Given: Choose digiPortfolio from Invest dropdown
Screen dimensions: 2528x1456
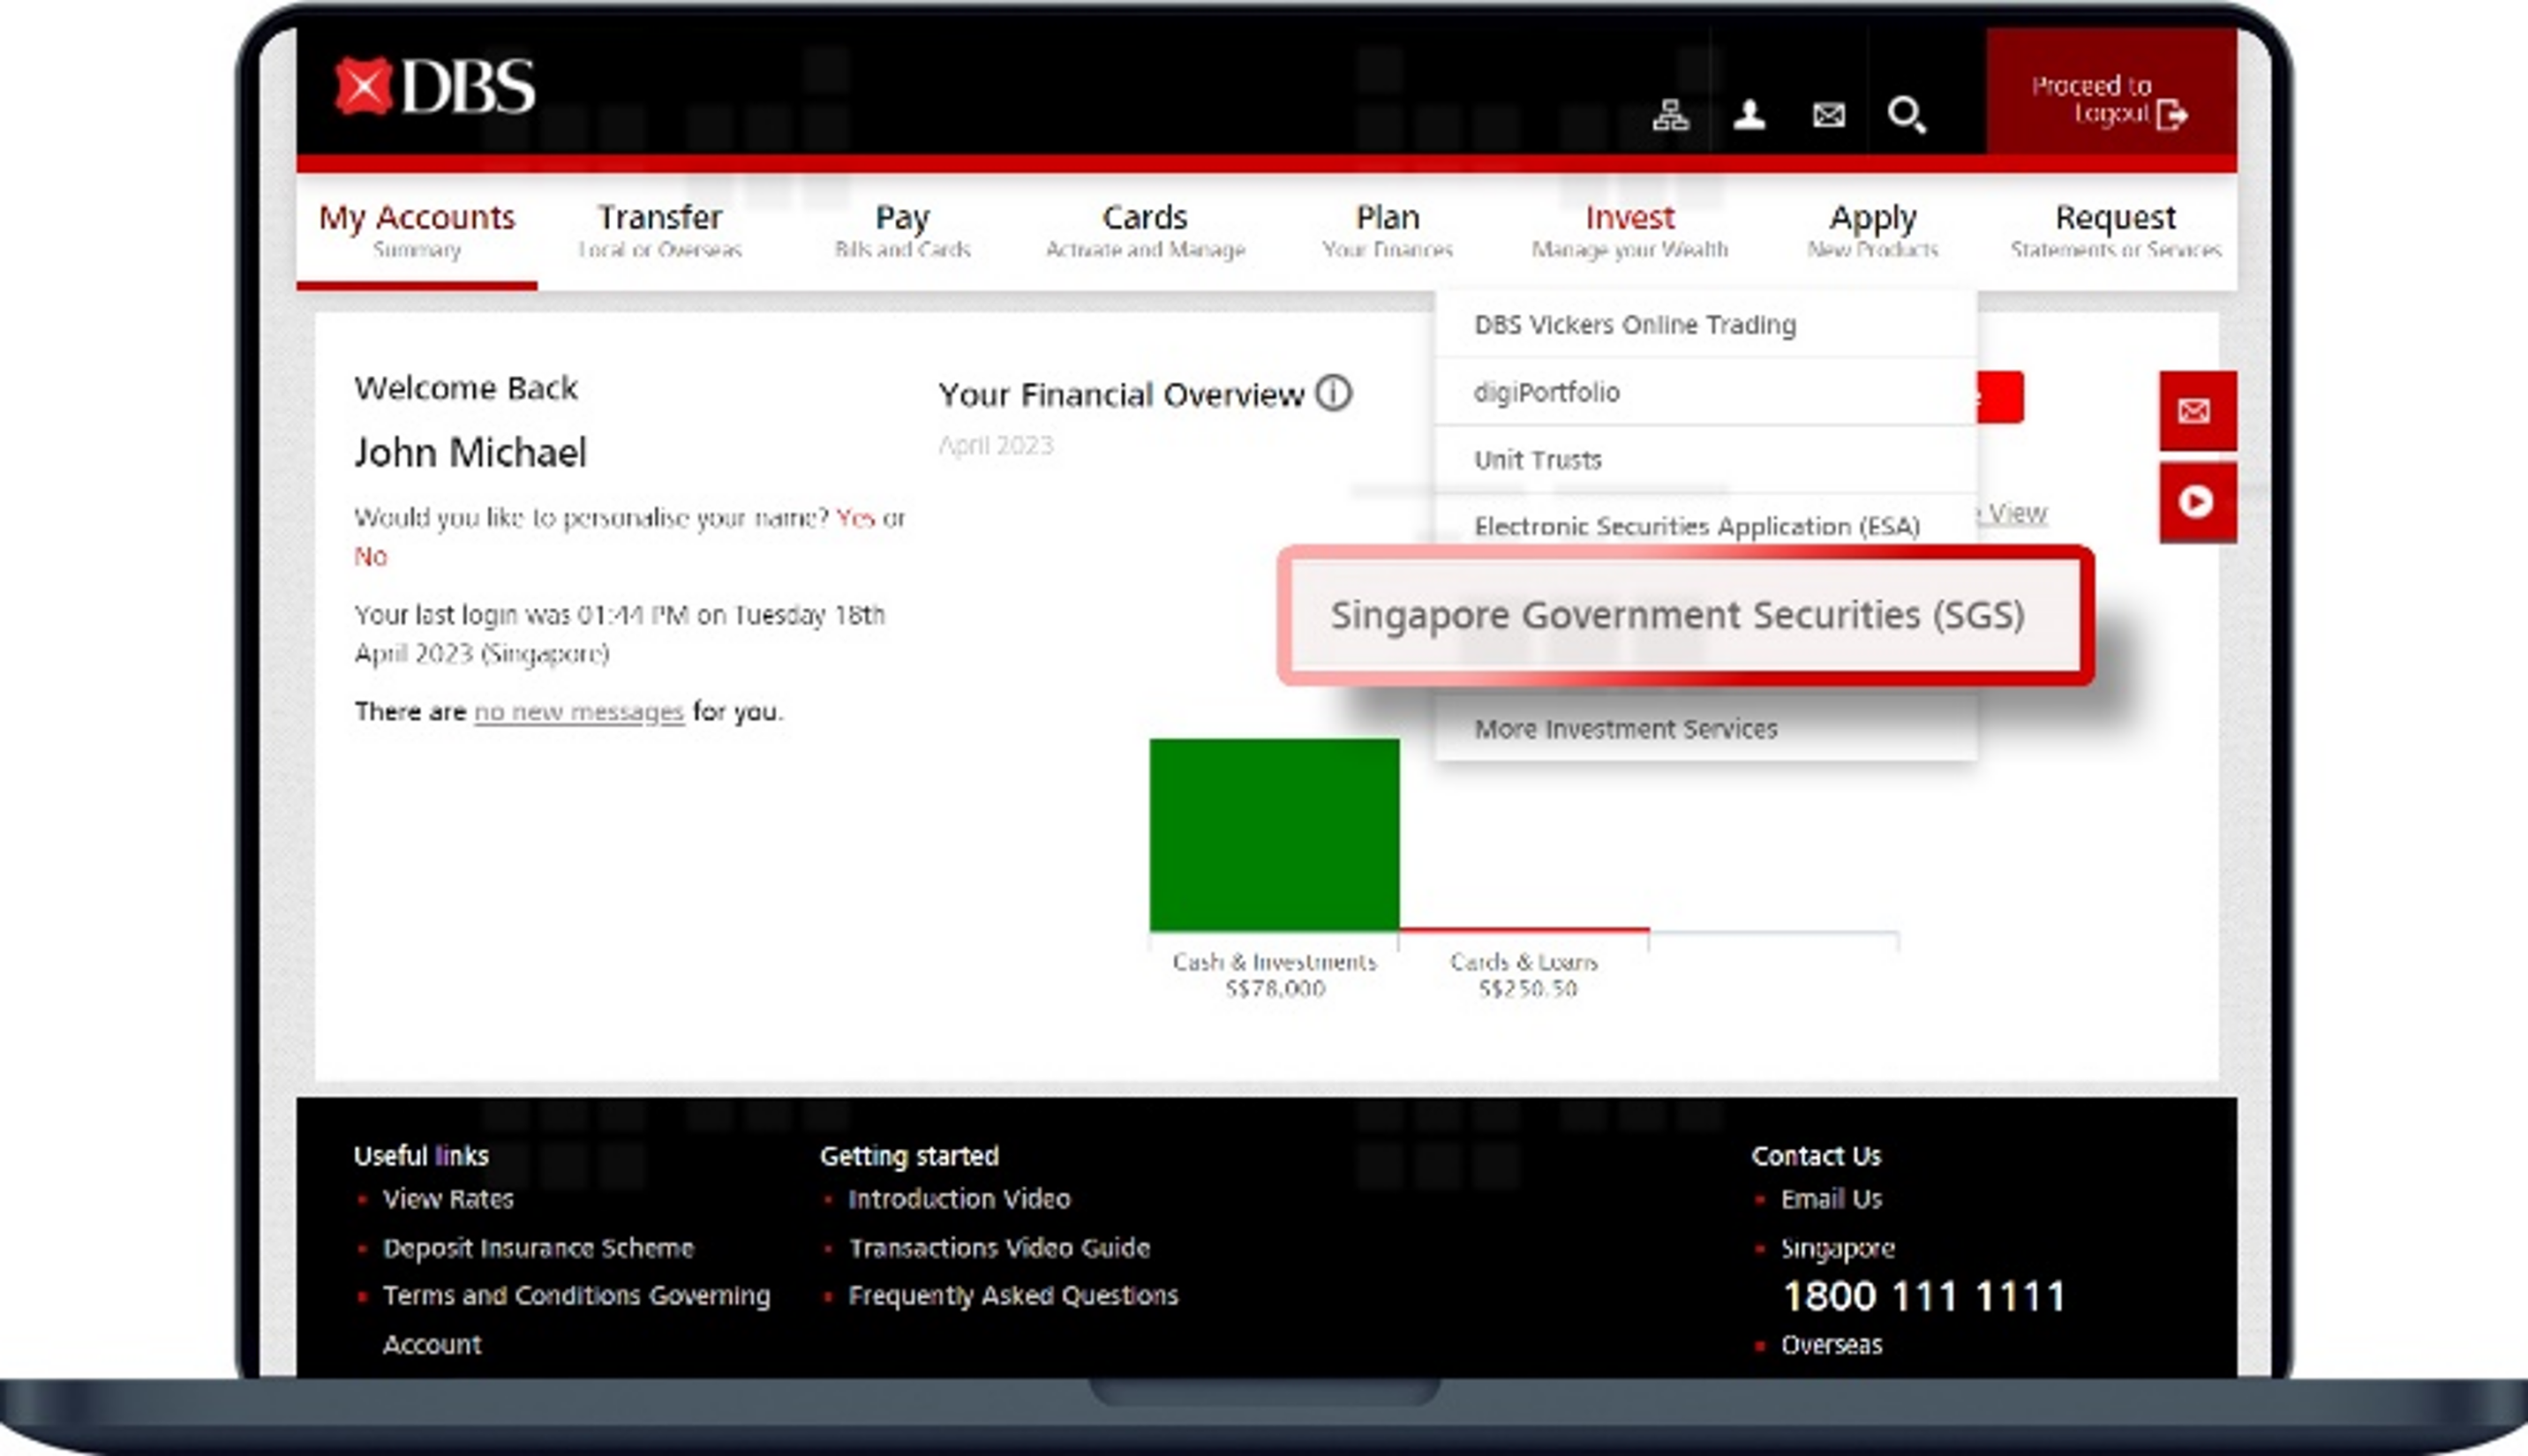Looking at the screenshot, I should point(1706,392).
